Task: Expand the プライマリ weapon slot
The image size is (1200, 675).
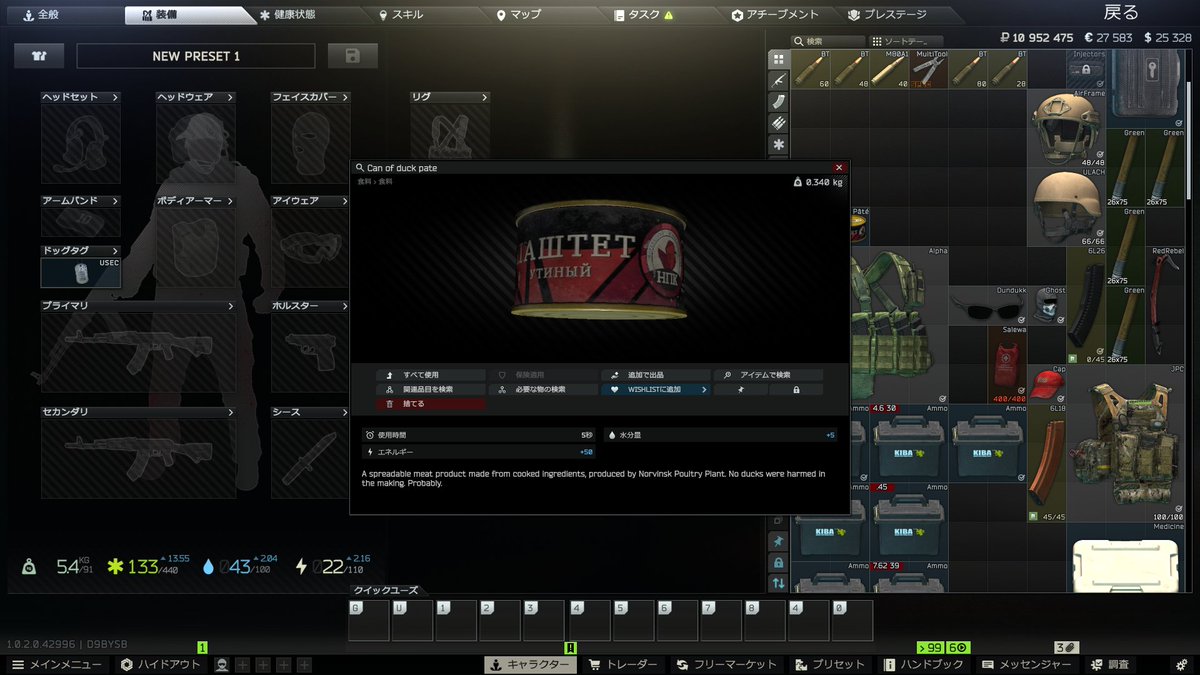Action: (x=139, y=306)
